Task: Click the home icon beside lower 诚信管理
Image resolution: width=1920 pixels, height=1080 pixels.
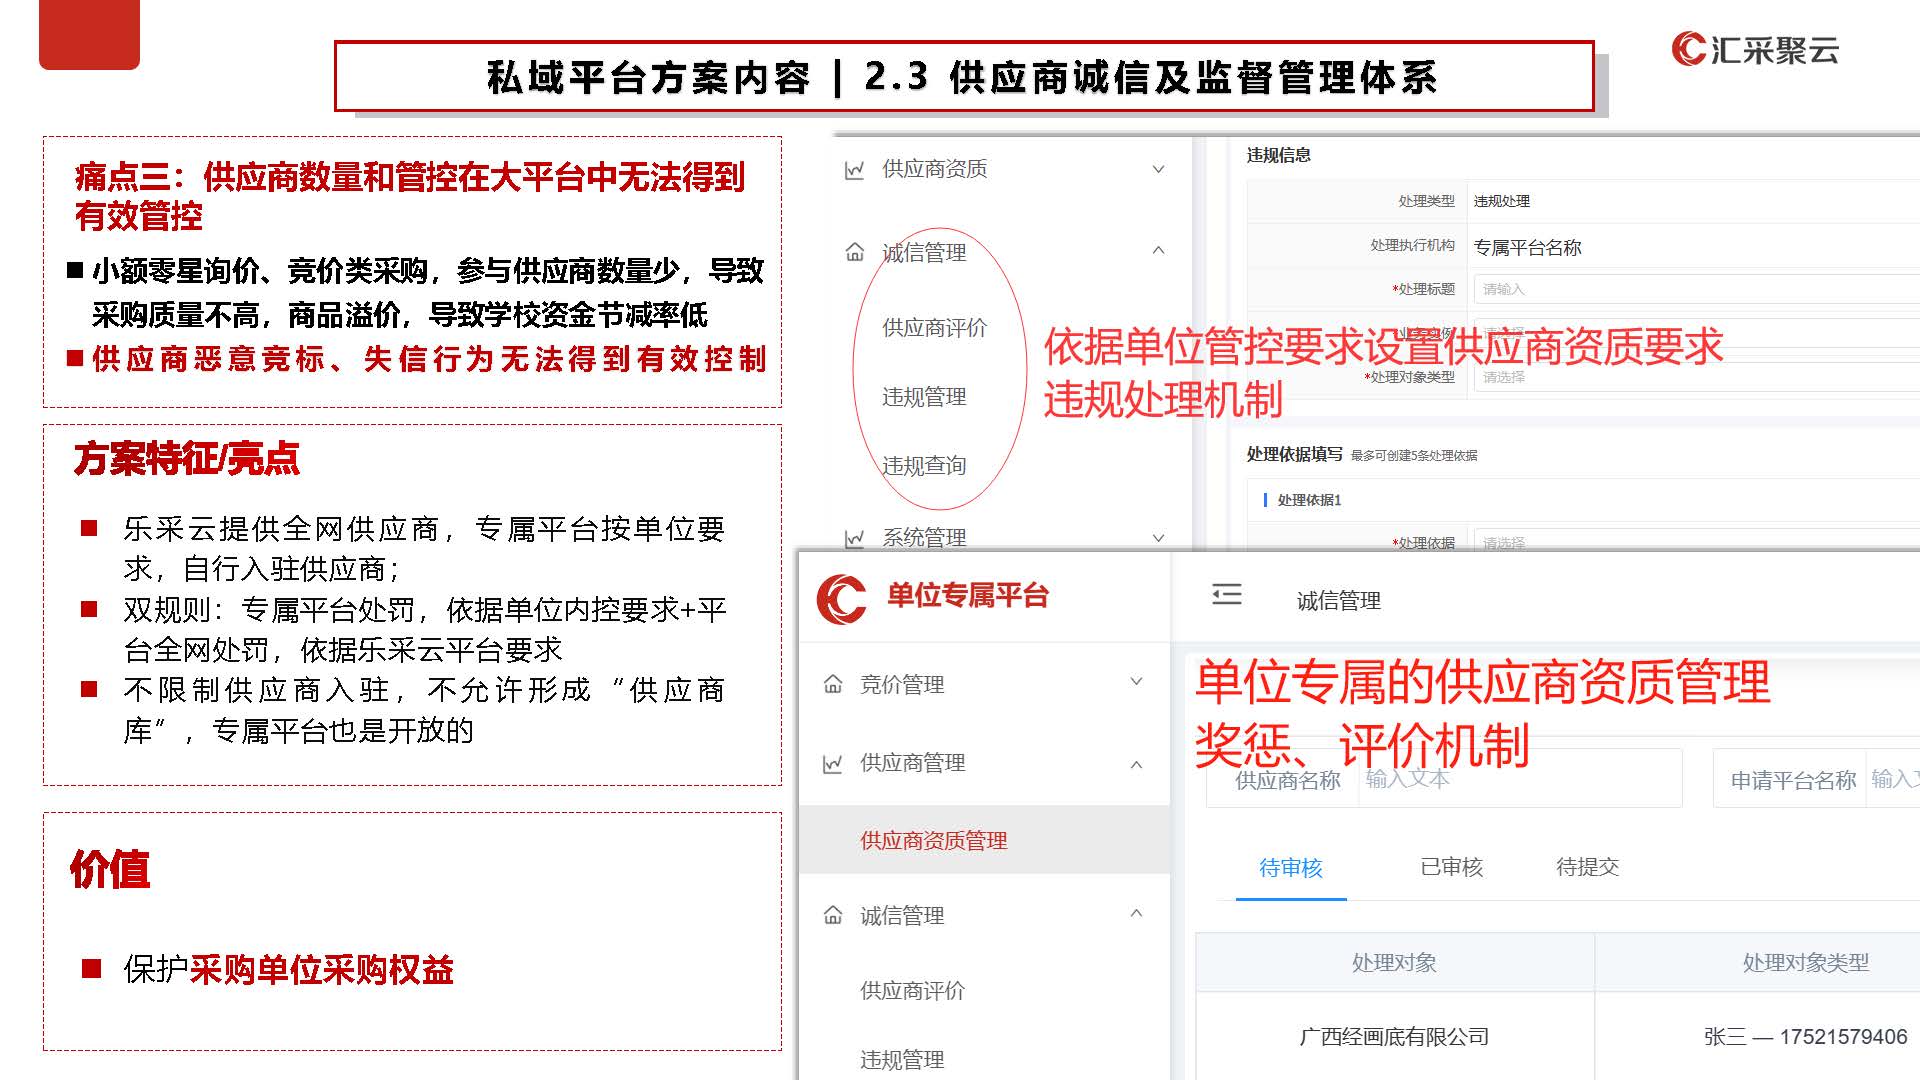Action: click(x=832, y=915)
